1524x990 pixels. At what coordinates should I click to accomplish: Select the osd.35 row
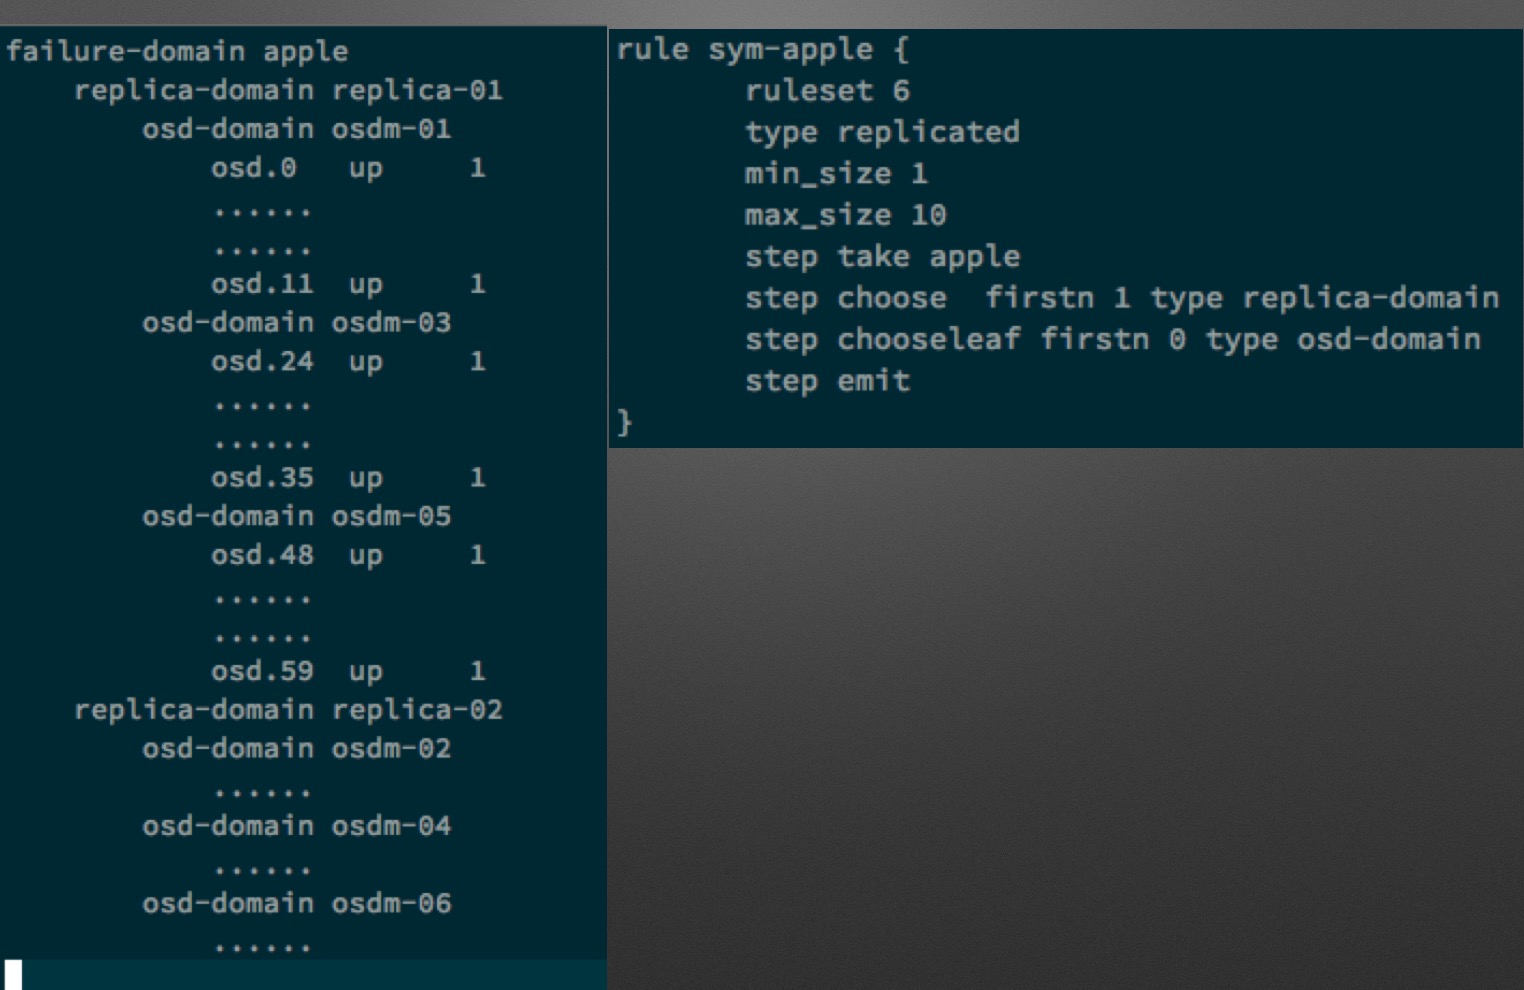(348, 477)
